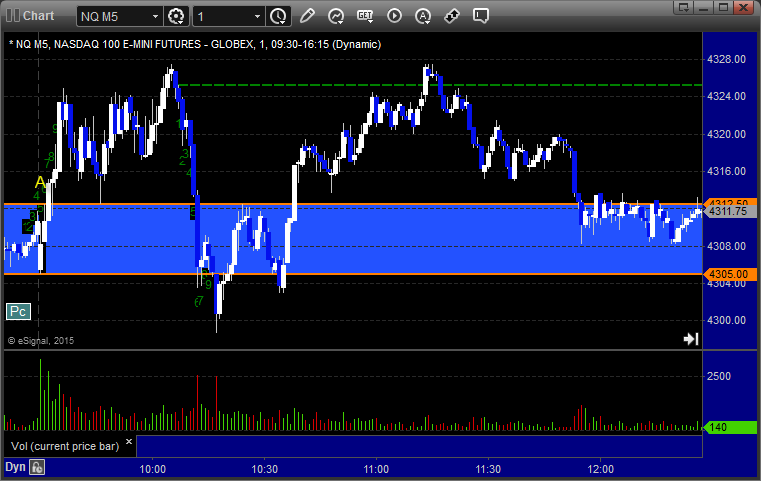Toggle the Dyn lock icon
This screenshot has width=761, height=481.
pyautogui.click(x=37, y=467)
